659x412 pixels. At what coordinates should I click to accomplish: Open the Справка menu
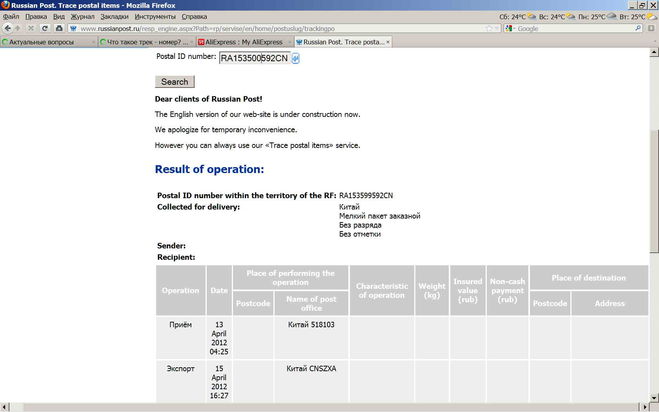(x=194, y=17)
